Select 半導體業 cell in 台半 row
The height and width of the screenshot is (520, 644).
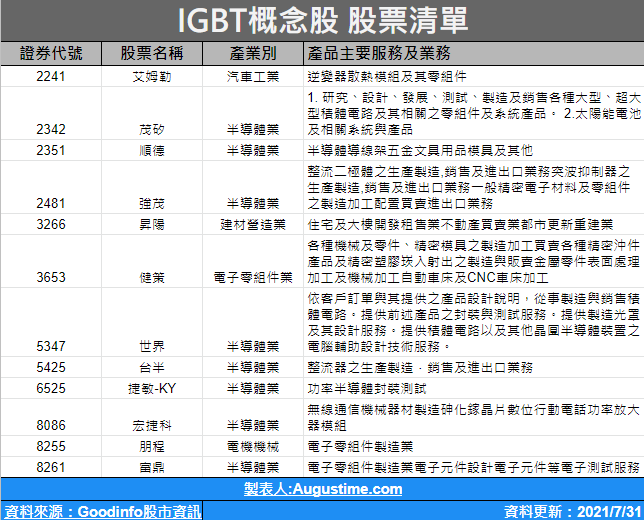[x=253, y=367]
